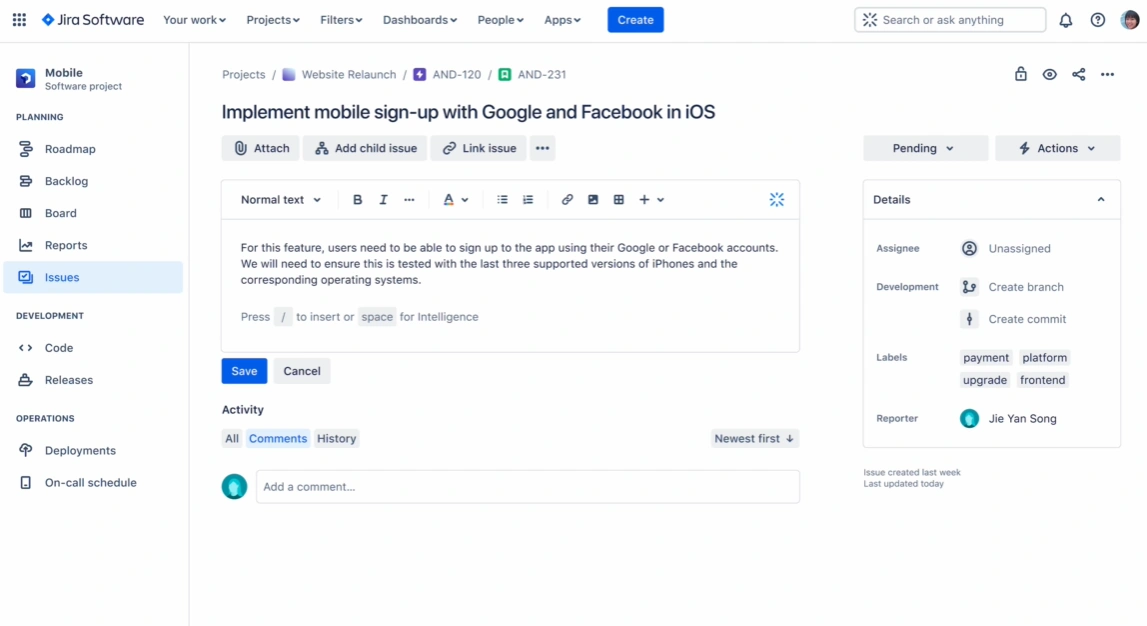This screenshot has height=626, width=1147.
Task: Open Code in sidebar
Action: [x=93, y=348]
